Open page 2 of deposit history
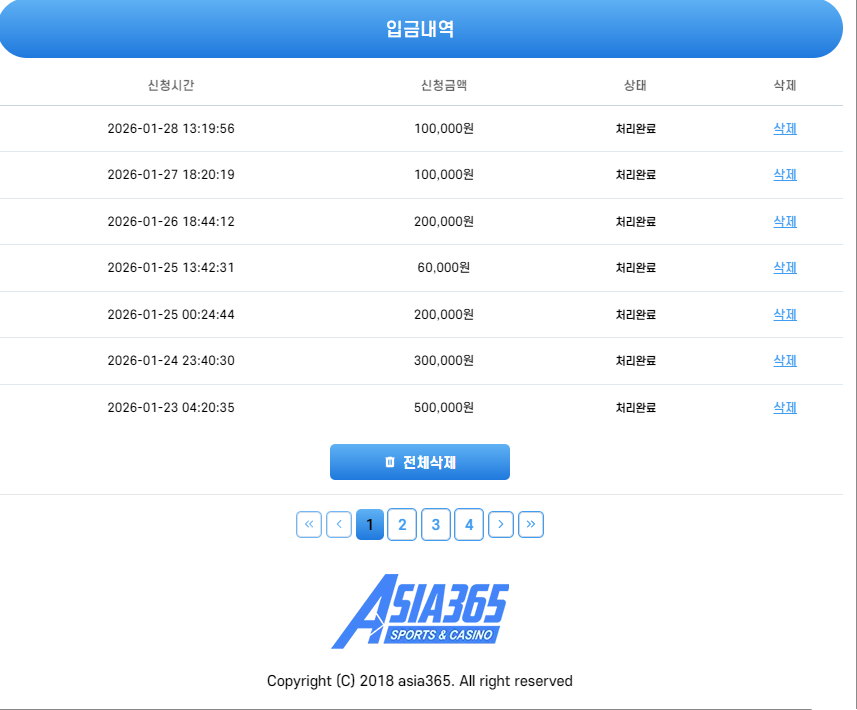 click(402, 524)
